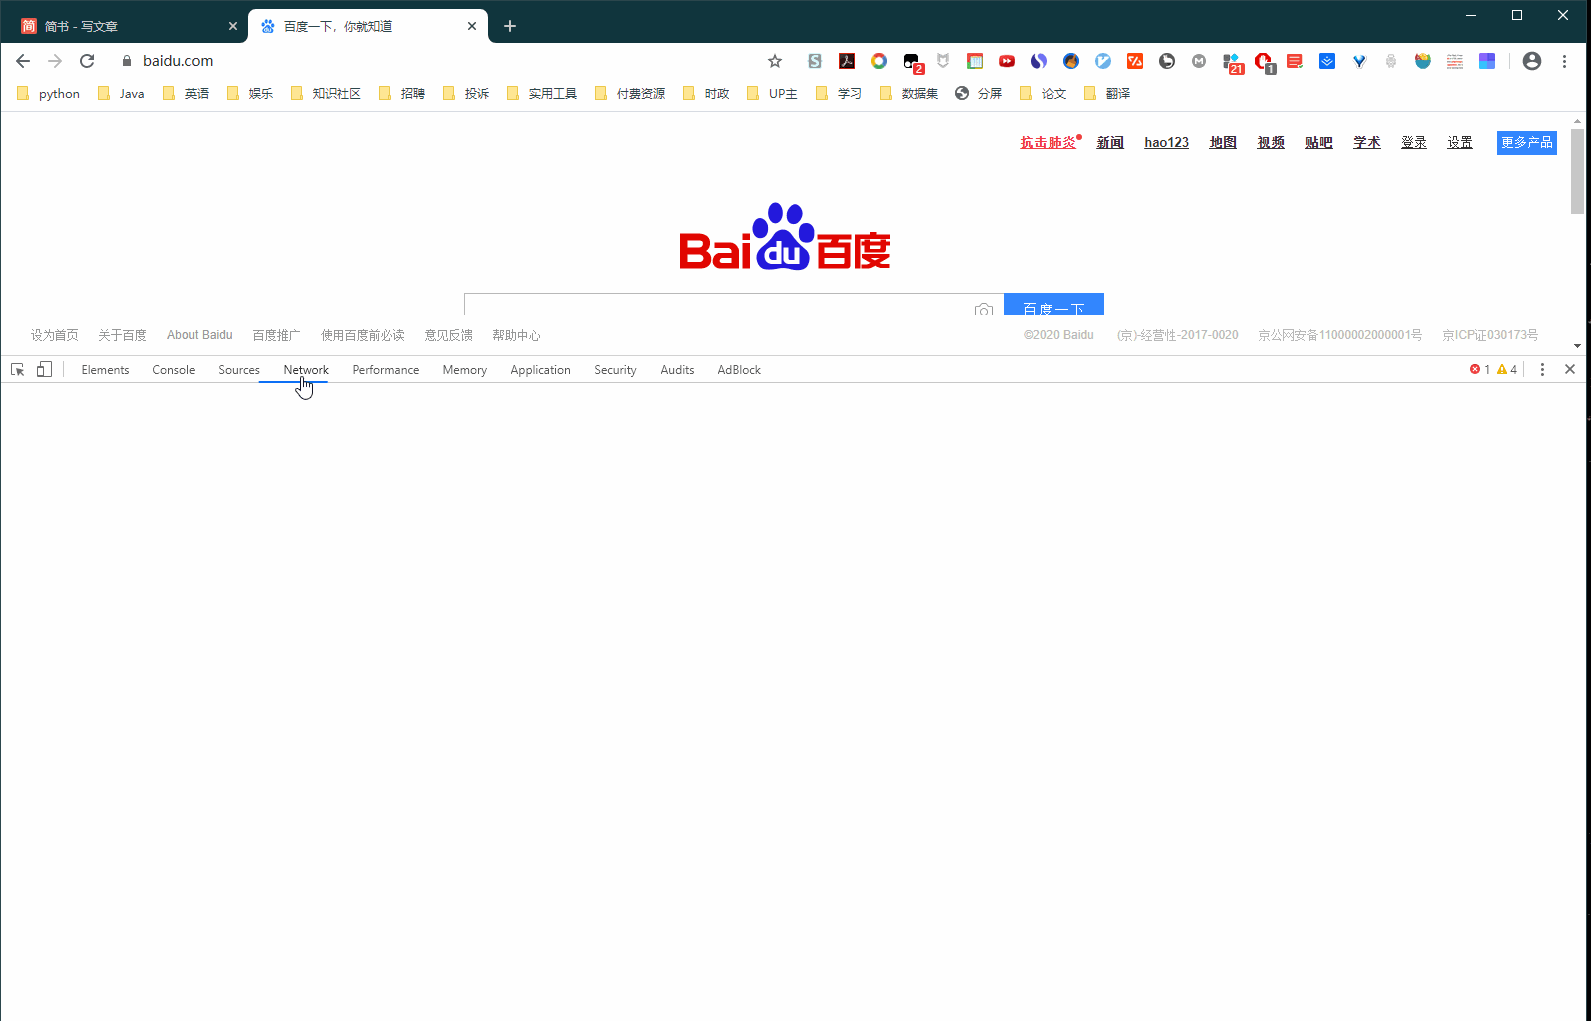The width and height of the screenshot is (1591, 1021).
Task: Open the AdBlock DevTools tab
Action: (739, 370)
